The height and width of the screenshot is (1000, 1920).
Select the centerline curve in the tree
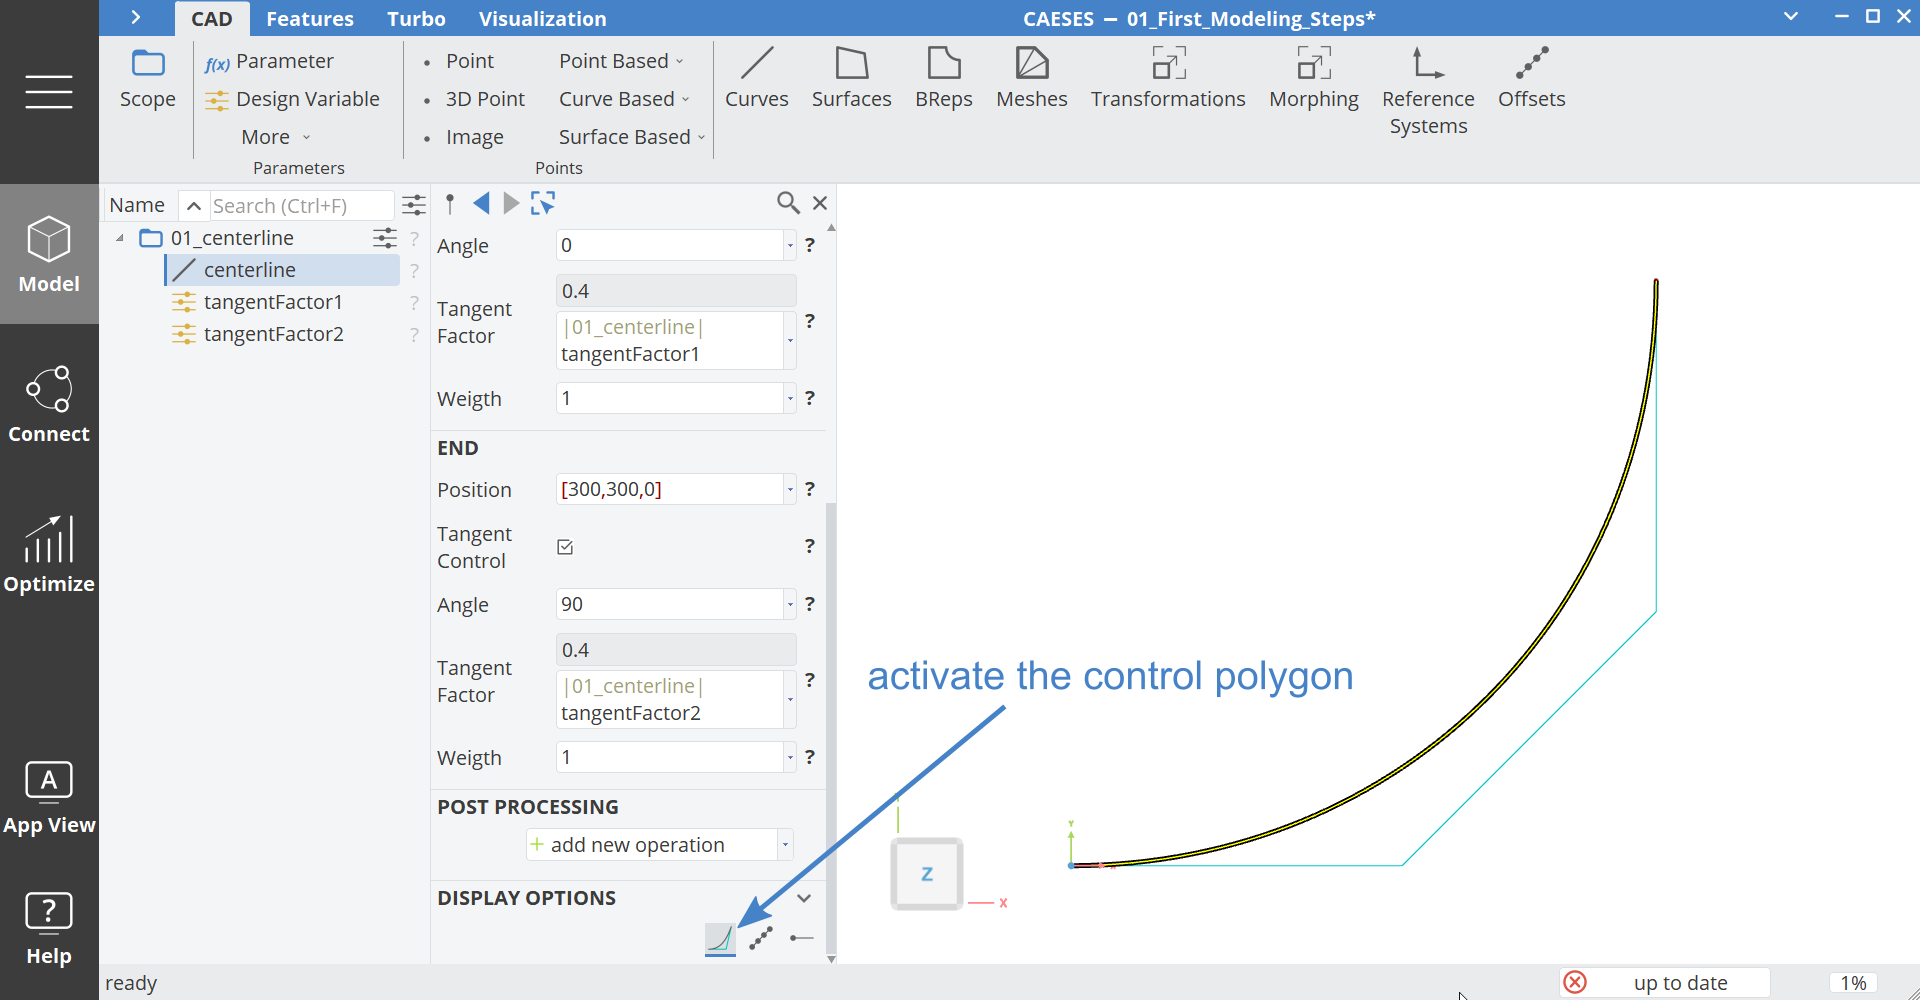tap(249, 269)
